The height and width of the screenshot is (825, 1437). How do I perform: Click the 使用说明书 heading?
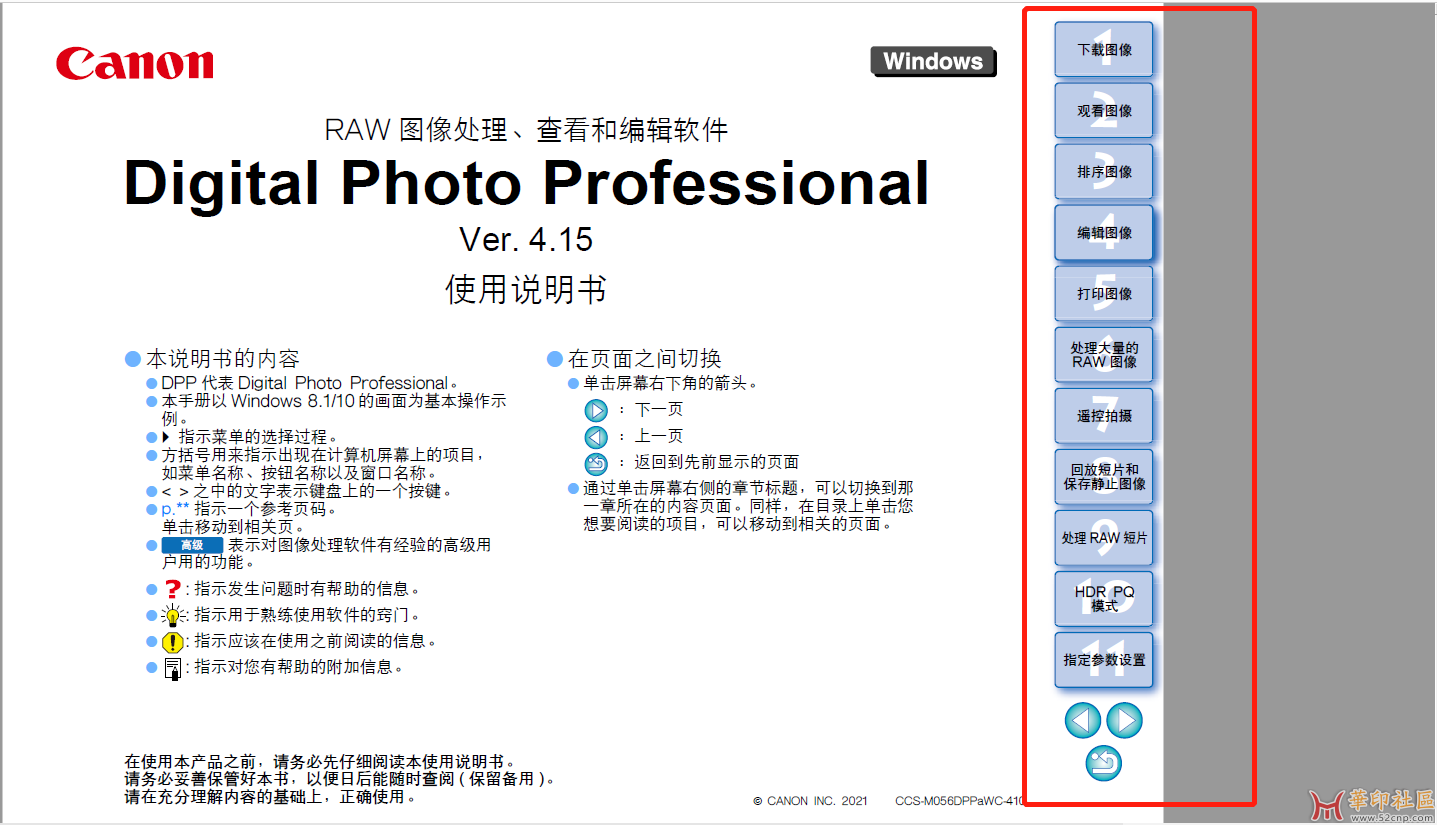pos(526,290)
